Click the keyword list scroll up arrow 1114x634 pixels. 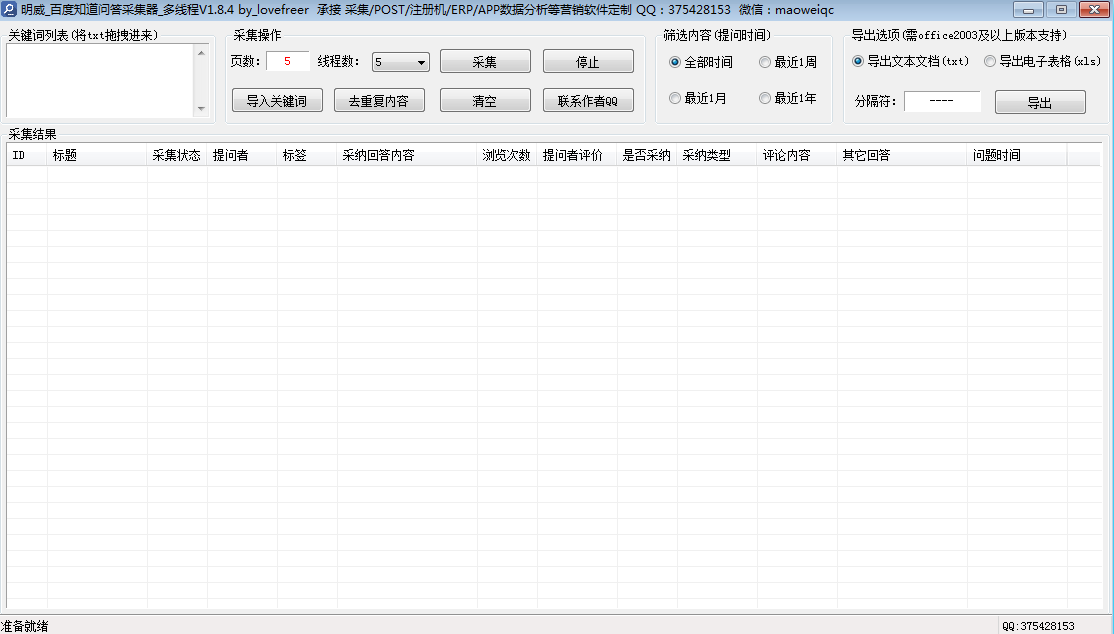(x=201, y=53)
